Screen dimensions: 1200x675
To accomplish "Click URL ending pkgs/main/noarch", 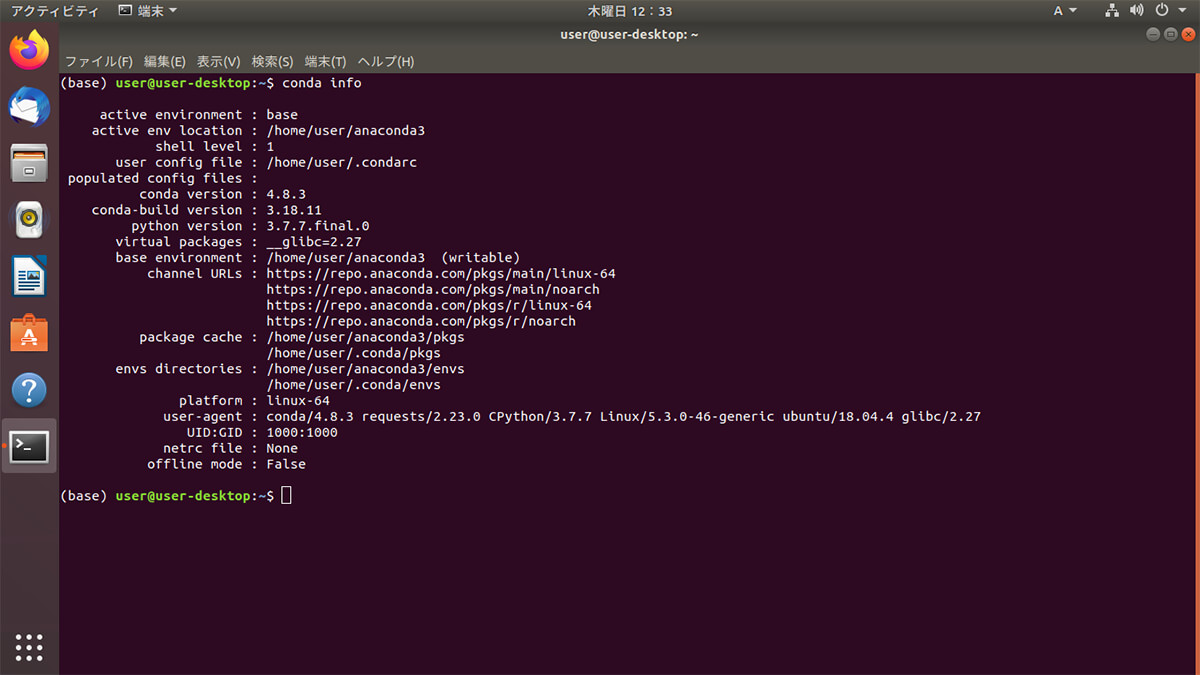I will click(x=433, y=289).
